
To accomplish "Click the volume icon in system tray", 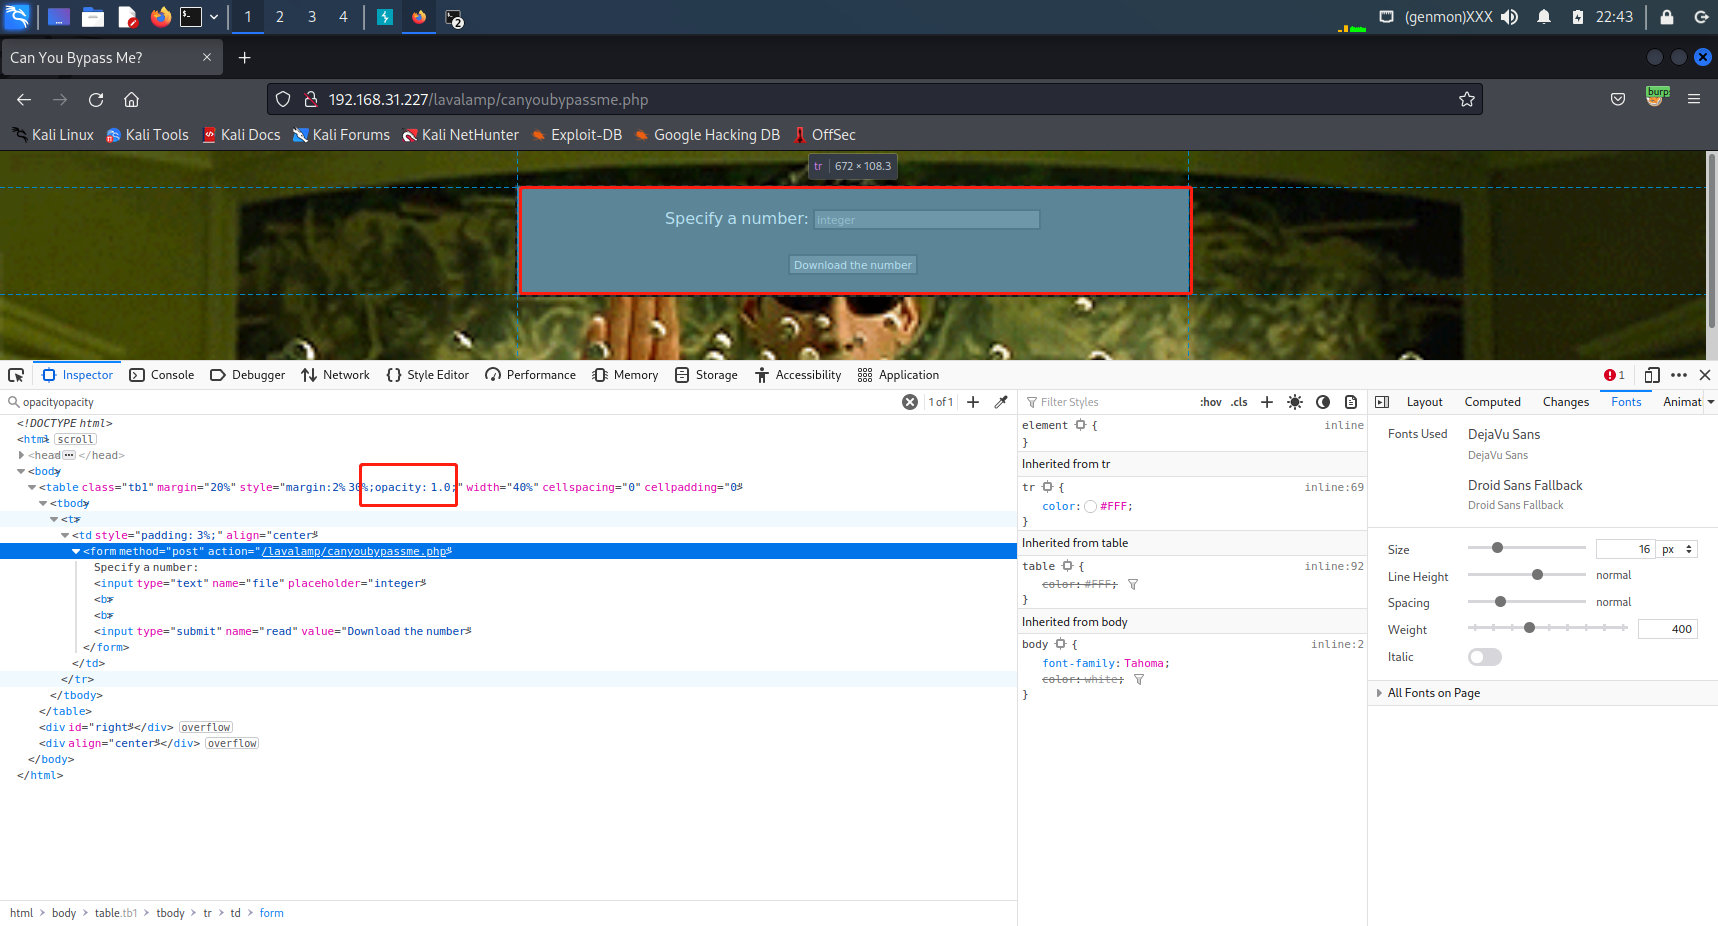I will (x=1510, y=17).
